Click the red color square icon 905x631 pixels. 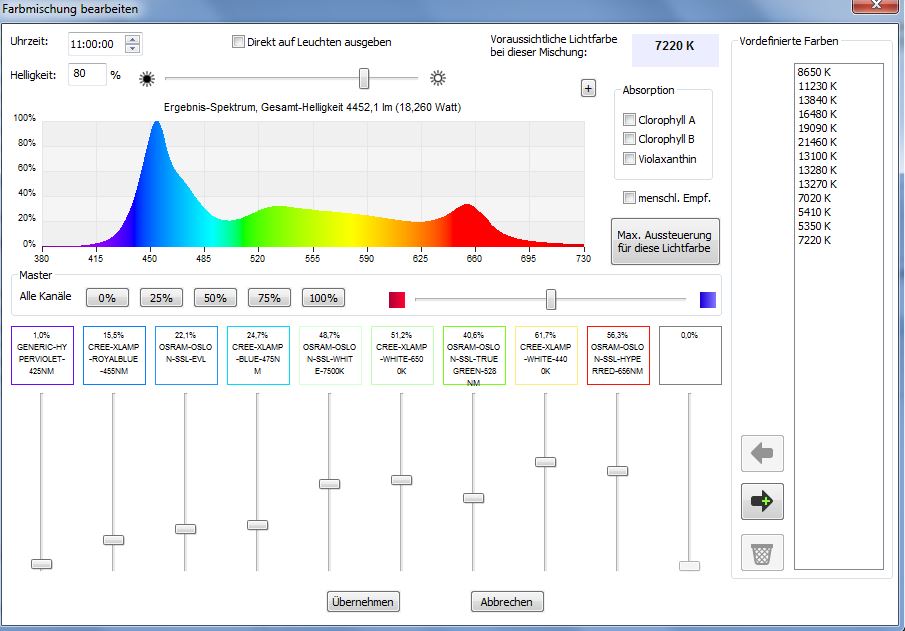coord(397,299)
